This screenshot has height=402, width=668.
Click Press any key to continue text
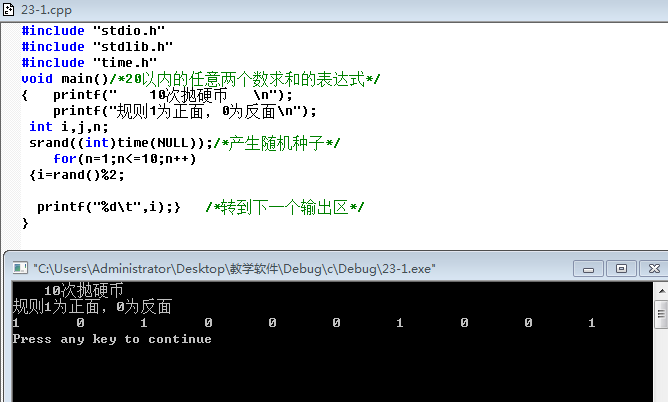pyautogui.click(x=112, y=339)
